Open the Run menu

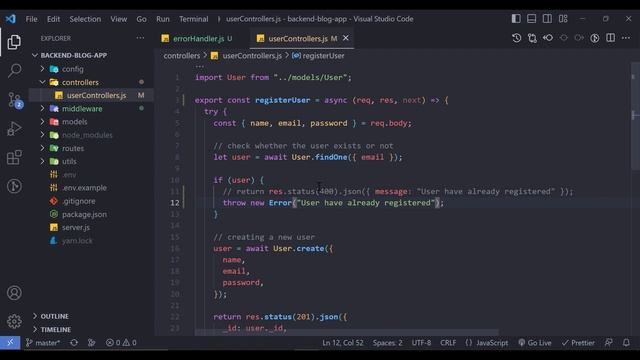pyautogui.click(x=162, y=19)
